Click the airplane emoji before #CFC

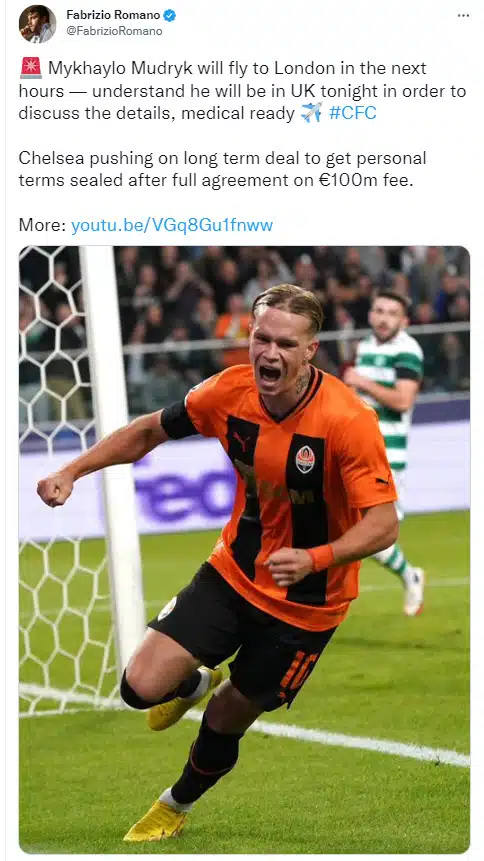[311, 113]
